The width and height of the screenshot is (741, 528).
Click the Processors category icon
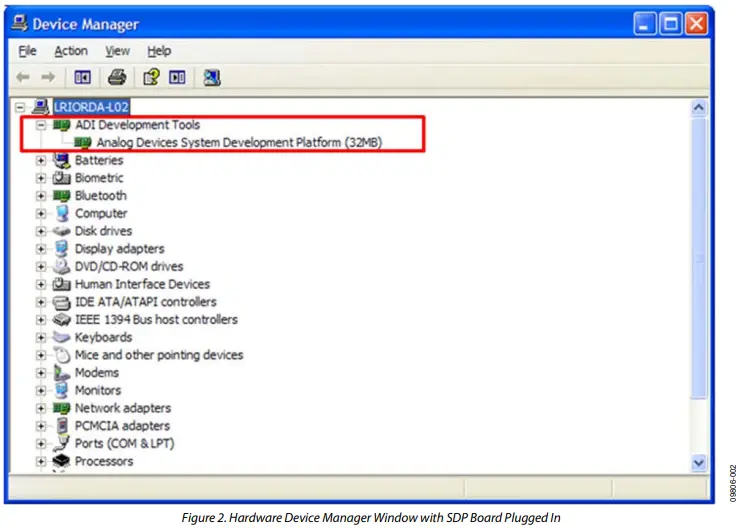(x=61, y=461)
